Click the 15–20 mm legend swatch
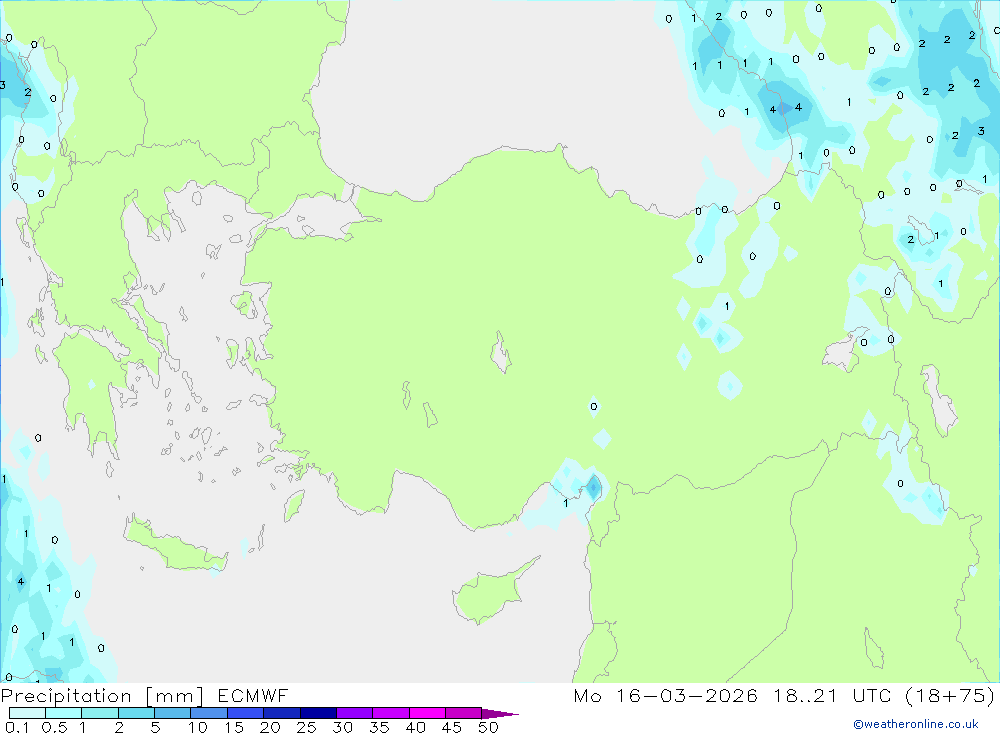 [246, 713]
